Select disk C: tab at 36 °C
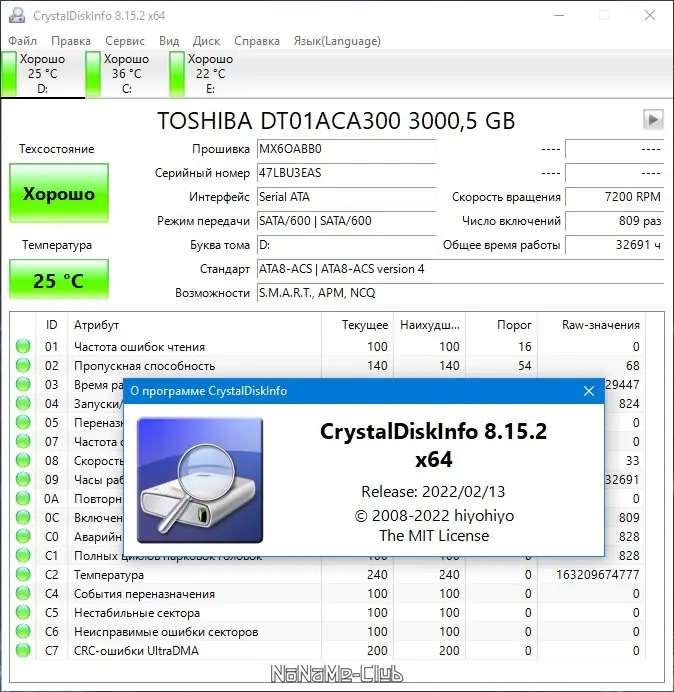This screenshot has height=692, width=674. coord(127,74)
